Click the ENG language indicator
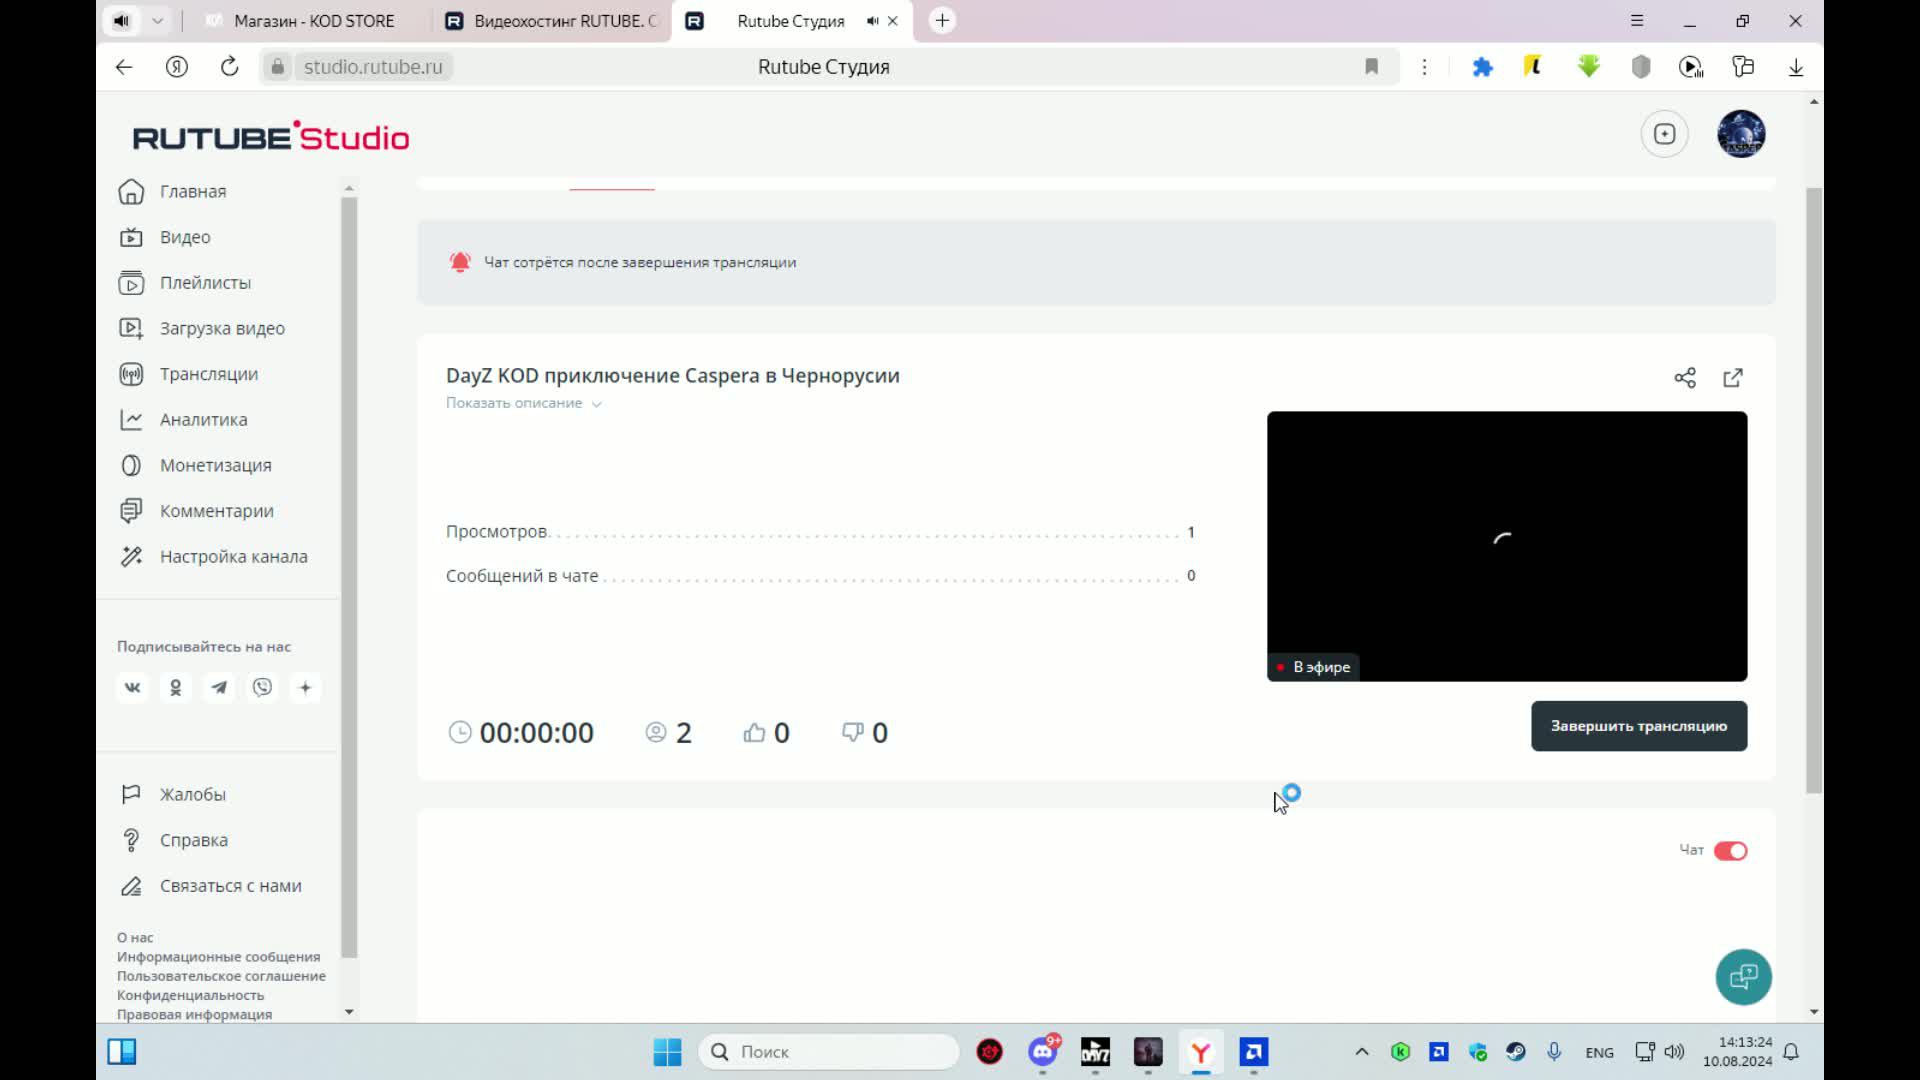This screenshot has height=1080, width=1920. coord(1600,1052)
